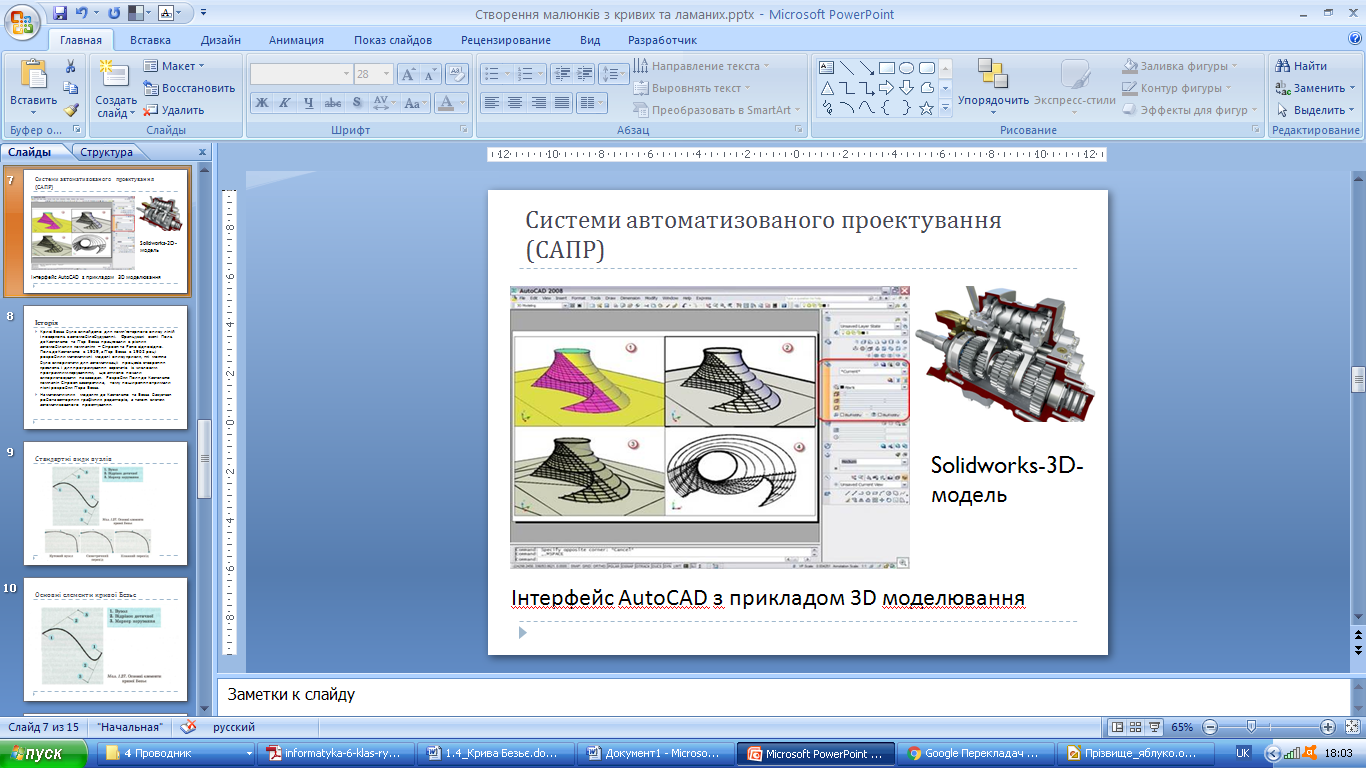
Task: Select the slide 9 thumbnail
Action: pyautogui.click(x=106, y=503)
